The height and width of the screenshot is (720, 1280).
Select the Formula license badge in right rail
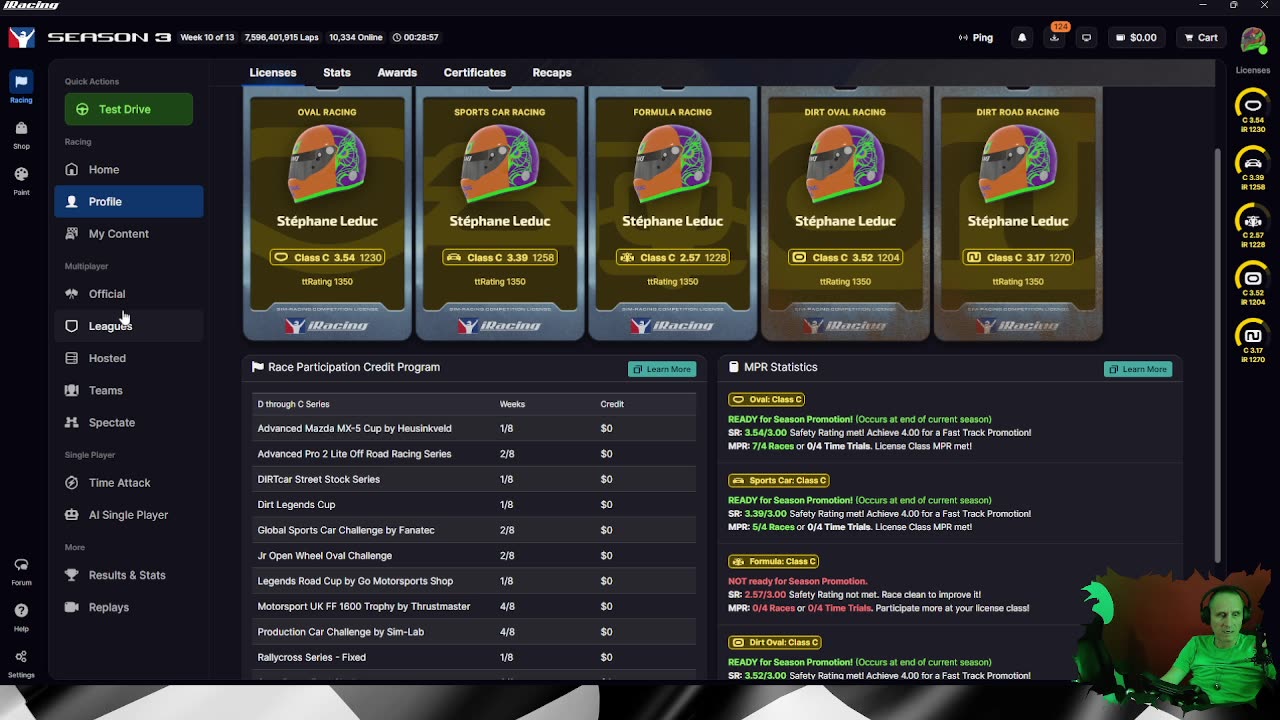[1253, 227]
